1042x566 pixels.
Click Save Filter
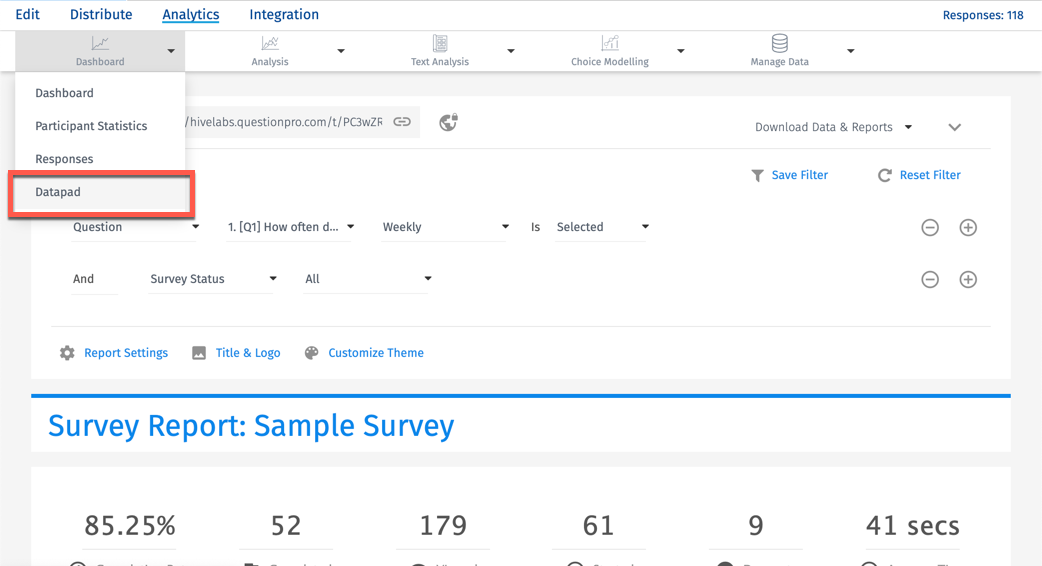click(x=790, y=175)
